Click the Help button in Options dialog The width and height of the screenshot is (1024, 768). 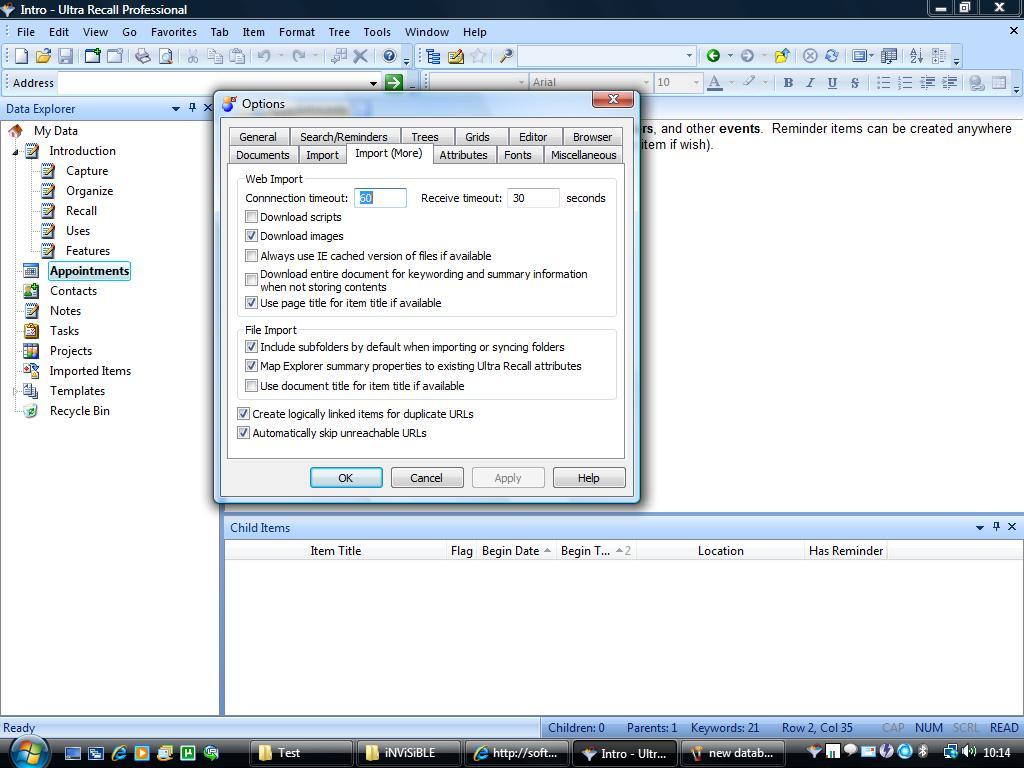tap(588, 478)
